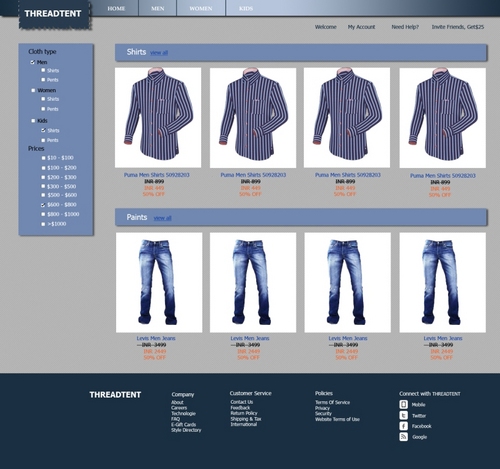Enable the $800 - $1000 price filter

click(43, 214)
